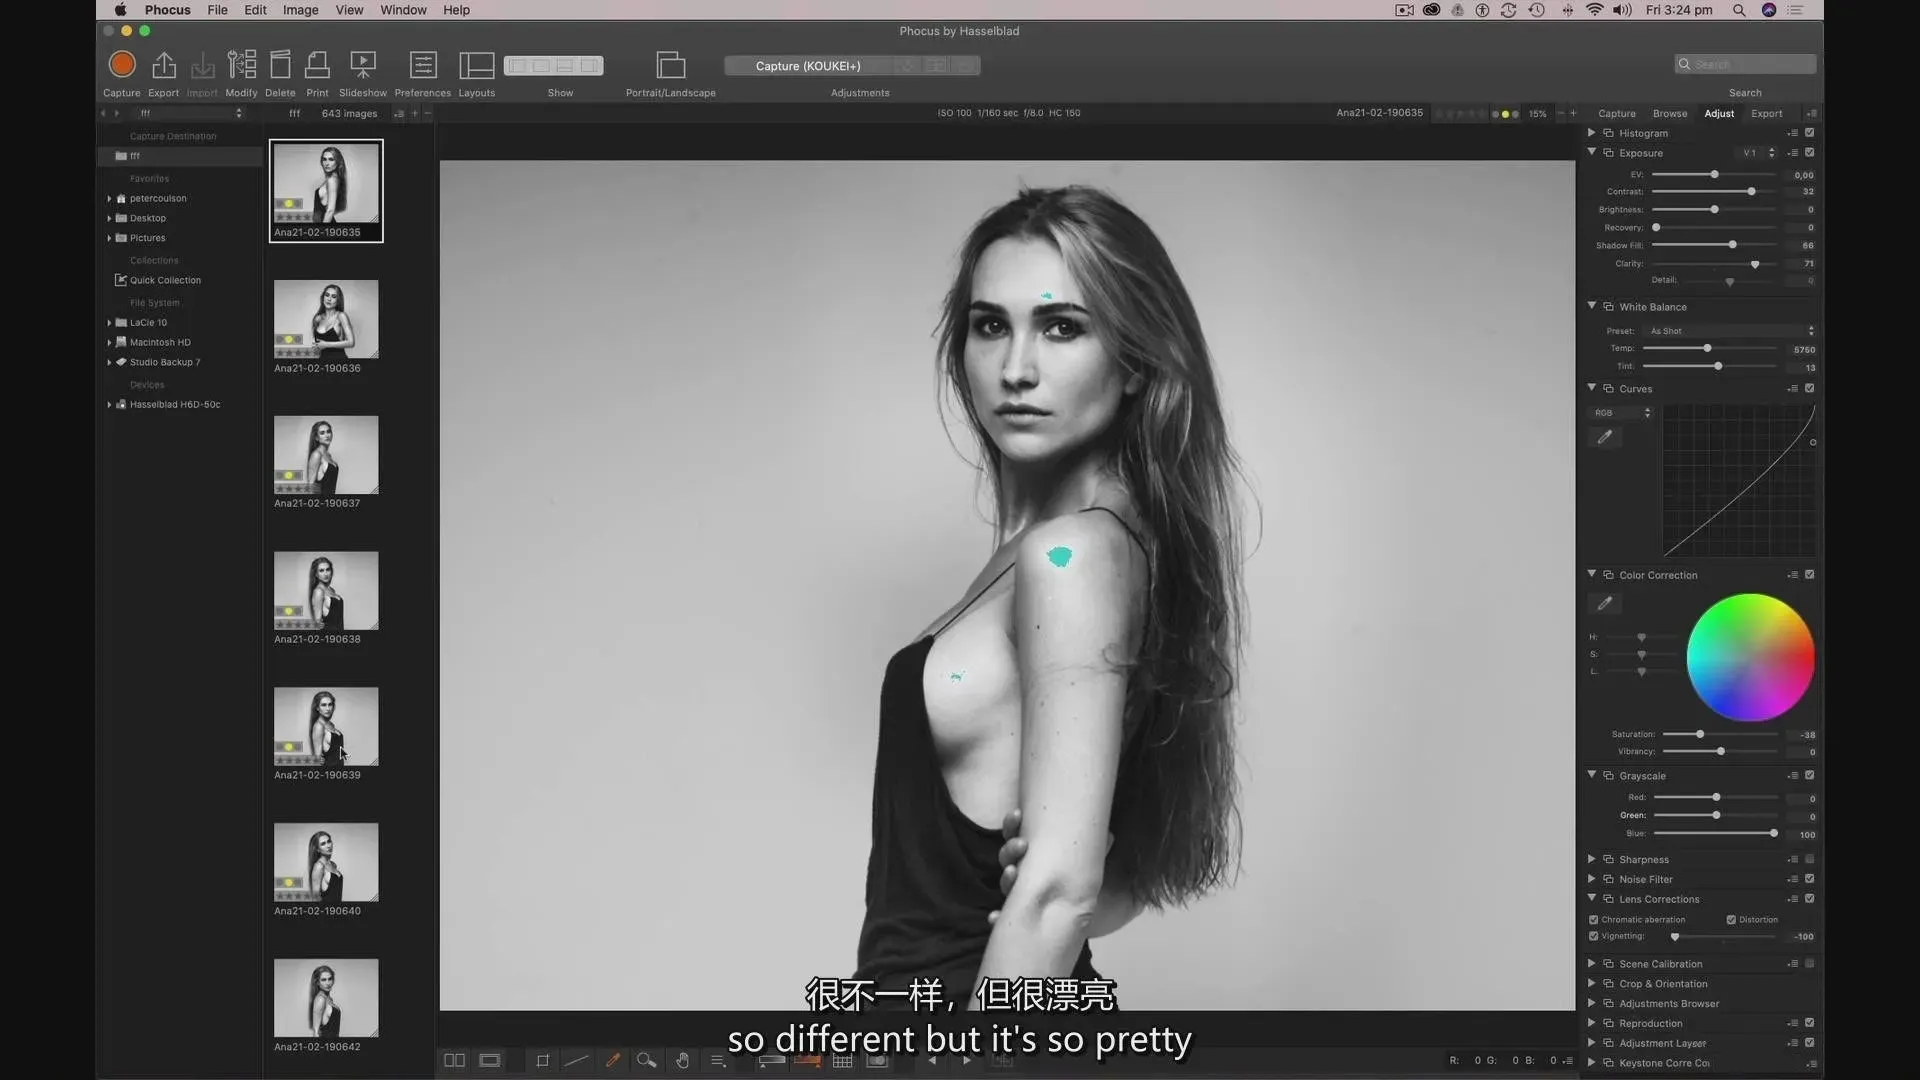This screenshot has height=1080, width=1920.
Task: Toggle the Distortion checkbox
Action: click(1731, 920)
